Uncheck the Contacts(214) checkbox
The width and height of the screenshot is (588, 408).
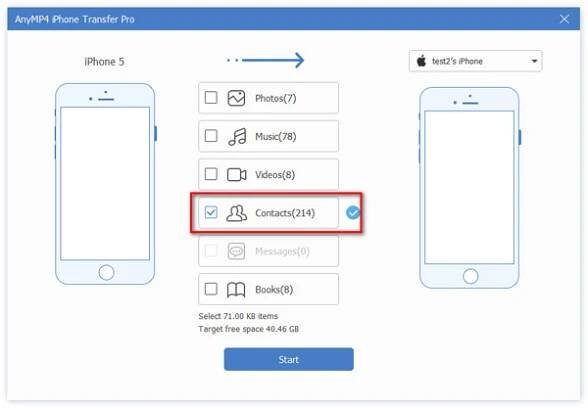click(x=211, y=212)
